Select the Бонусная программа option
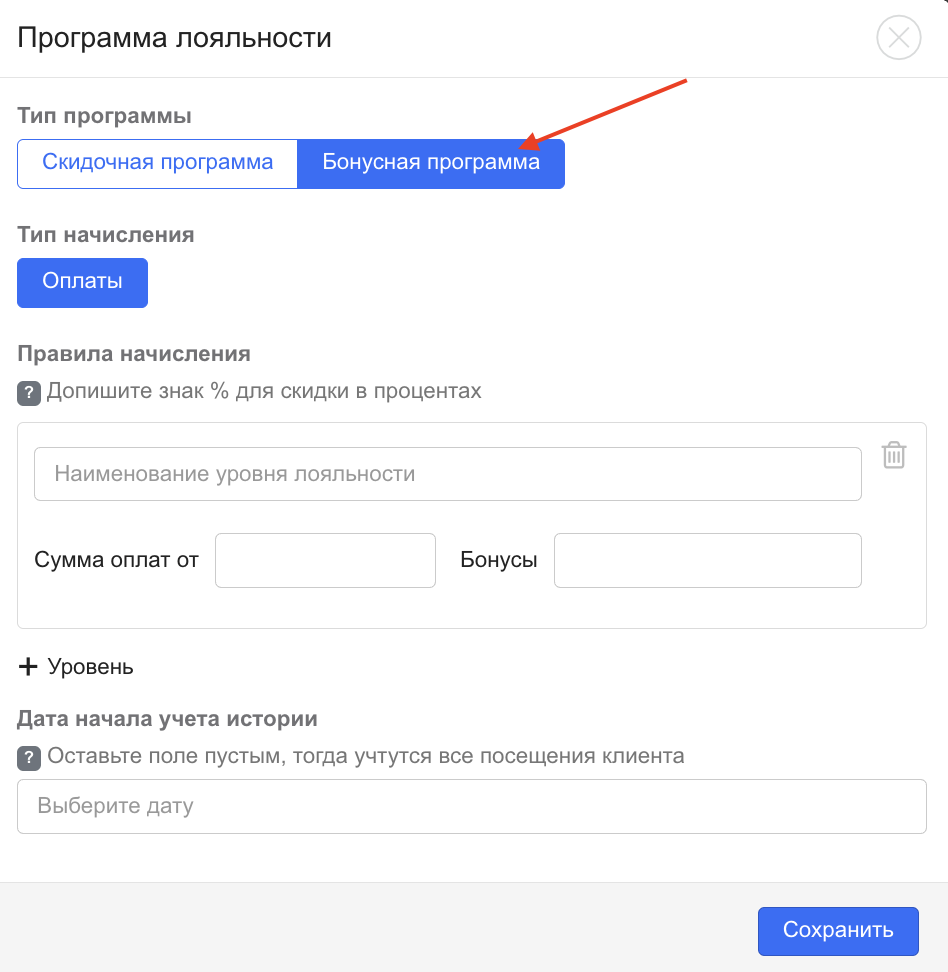 [x=431, y=163]
